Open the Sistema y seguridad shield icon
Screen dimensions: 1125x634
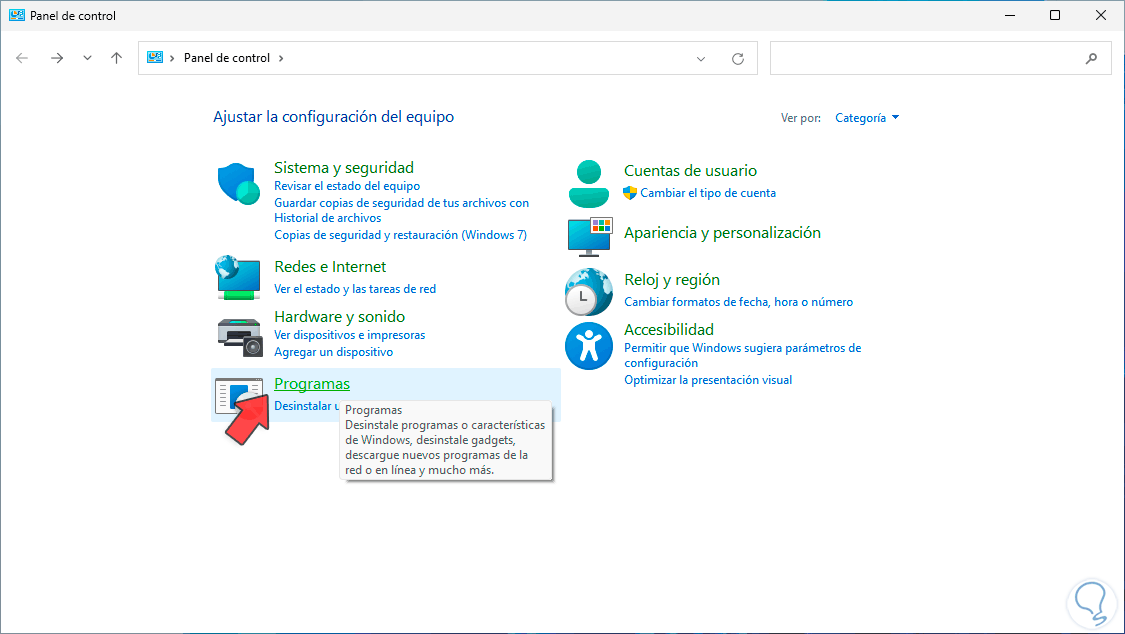tap(238, 184)
